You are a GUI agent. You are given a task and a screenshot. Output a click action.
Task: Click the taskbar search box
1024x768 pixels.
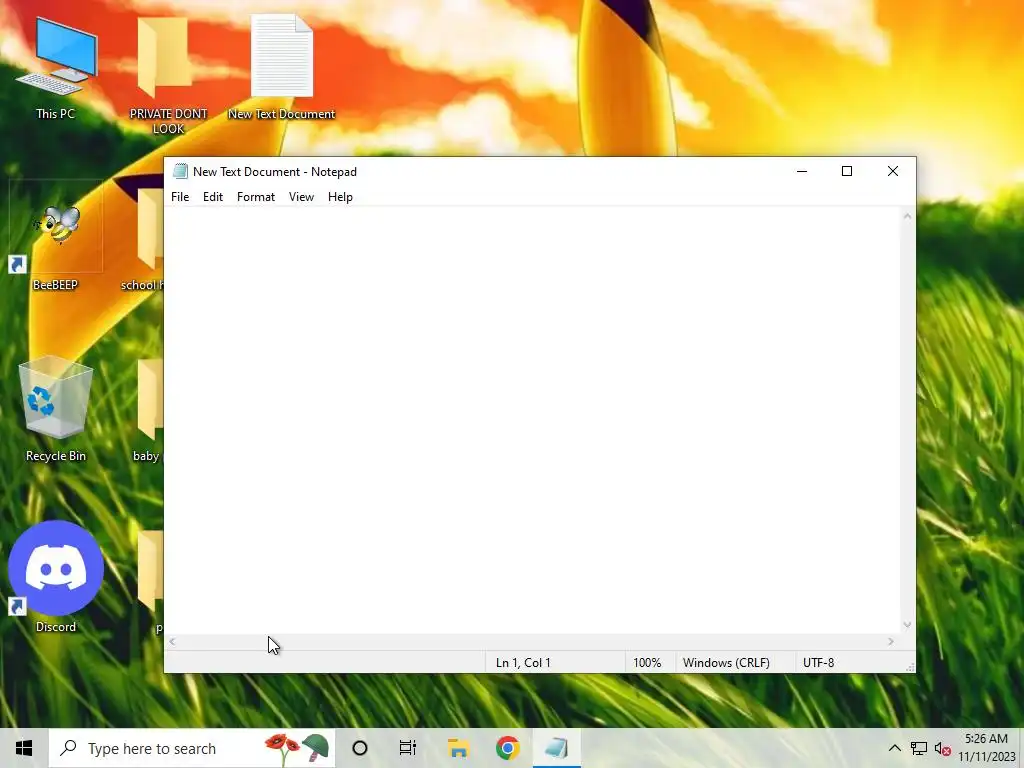pyautogui.click(x=192, y=748)
